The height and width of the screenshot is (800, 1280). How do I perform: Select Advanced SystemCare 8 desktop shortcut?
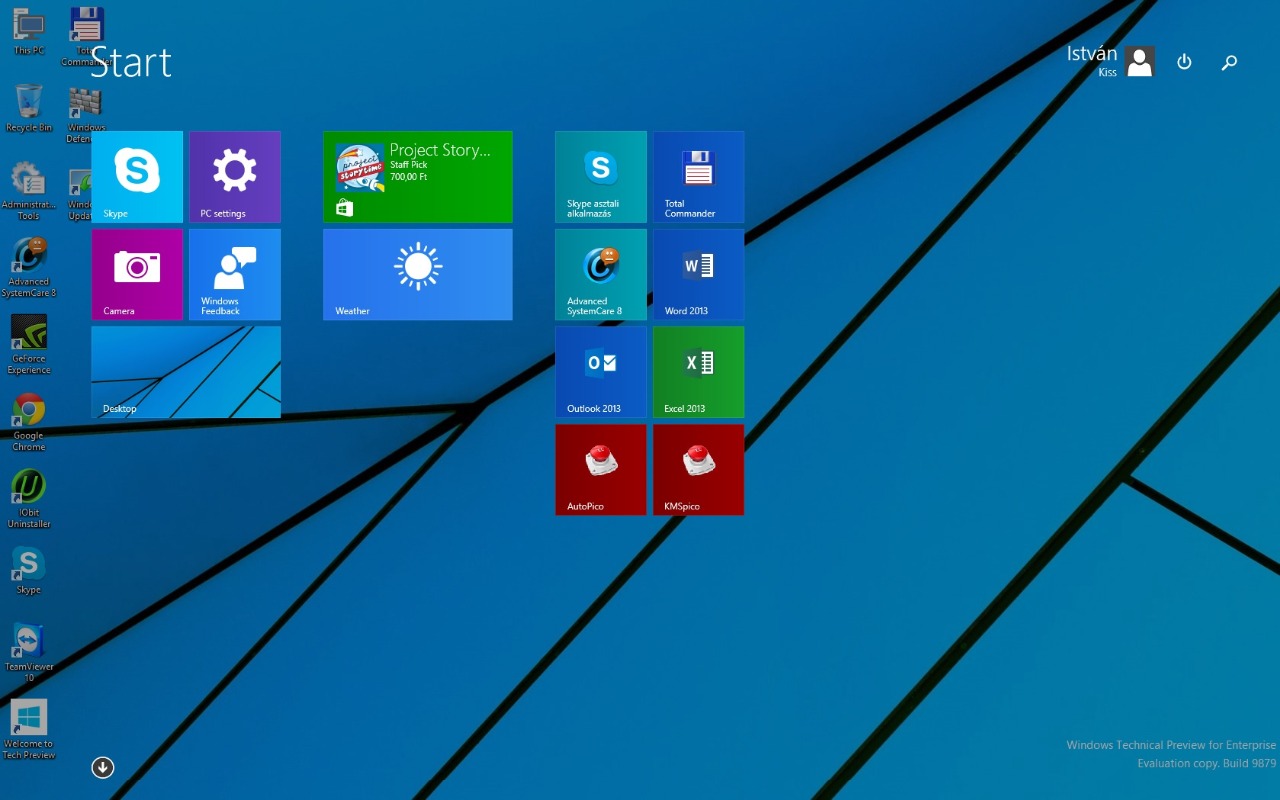tap(29, 268)
